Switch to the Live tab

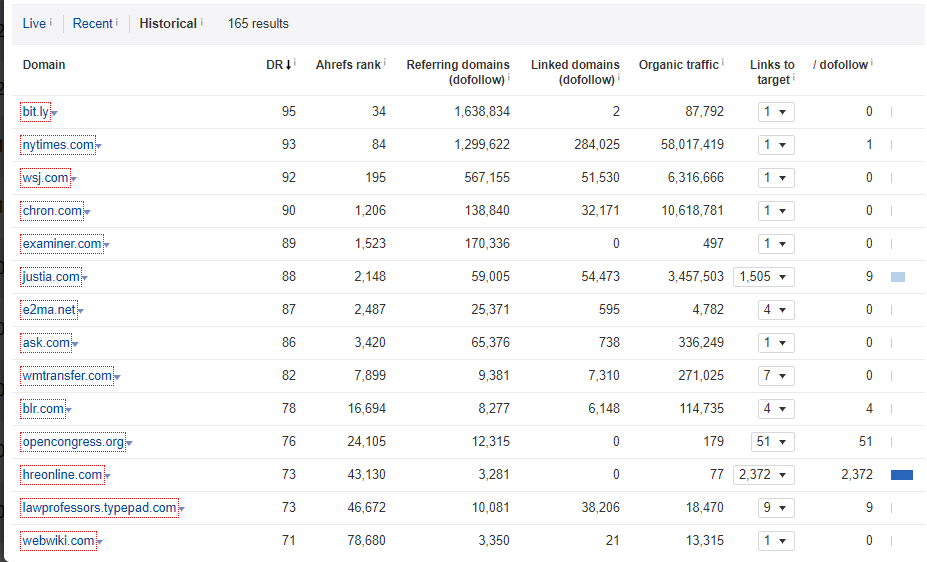point(34,24)
